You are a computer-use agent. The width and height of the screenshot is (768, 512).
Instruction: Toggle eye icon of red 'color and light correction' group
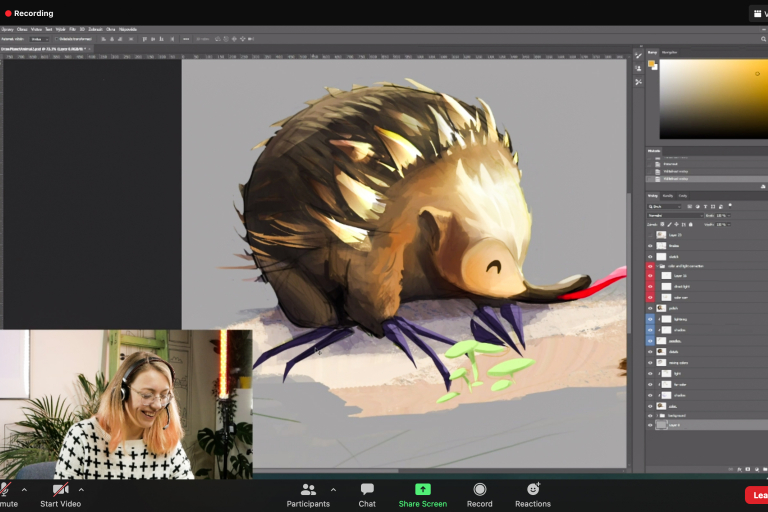[650, 266]
